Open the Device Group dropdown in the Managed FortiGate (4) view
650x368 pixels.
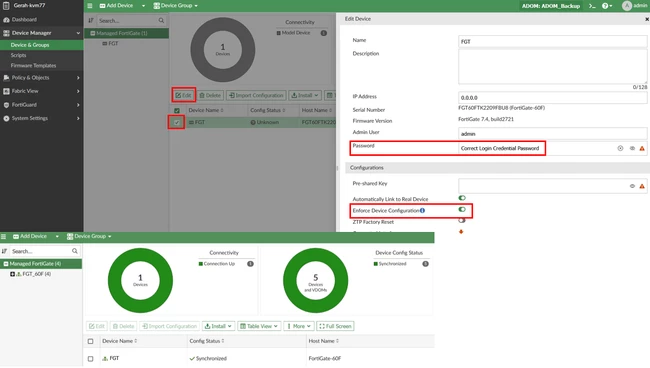point(89,236)
